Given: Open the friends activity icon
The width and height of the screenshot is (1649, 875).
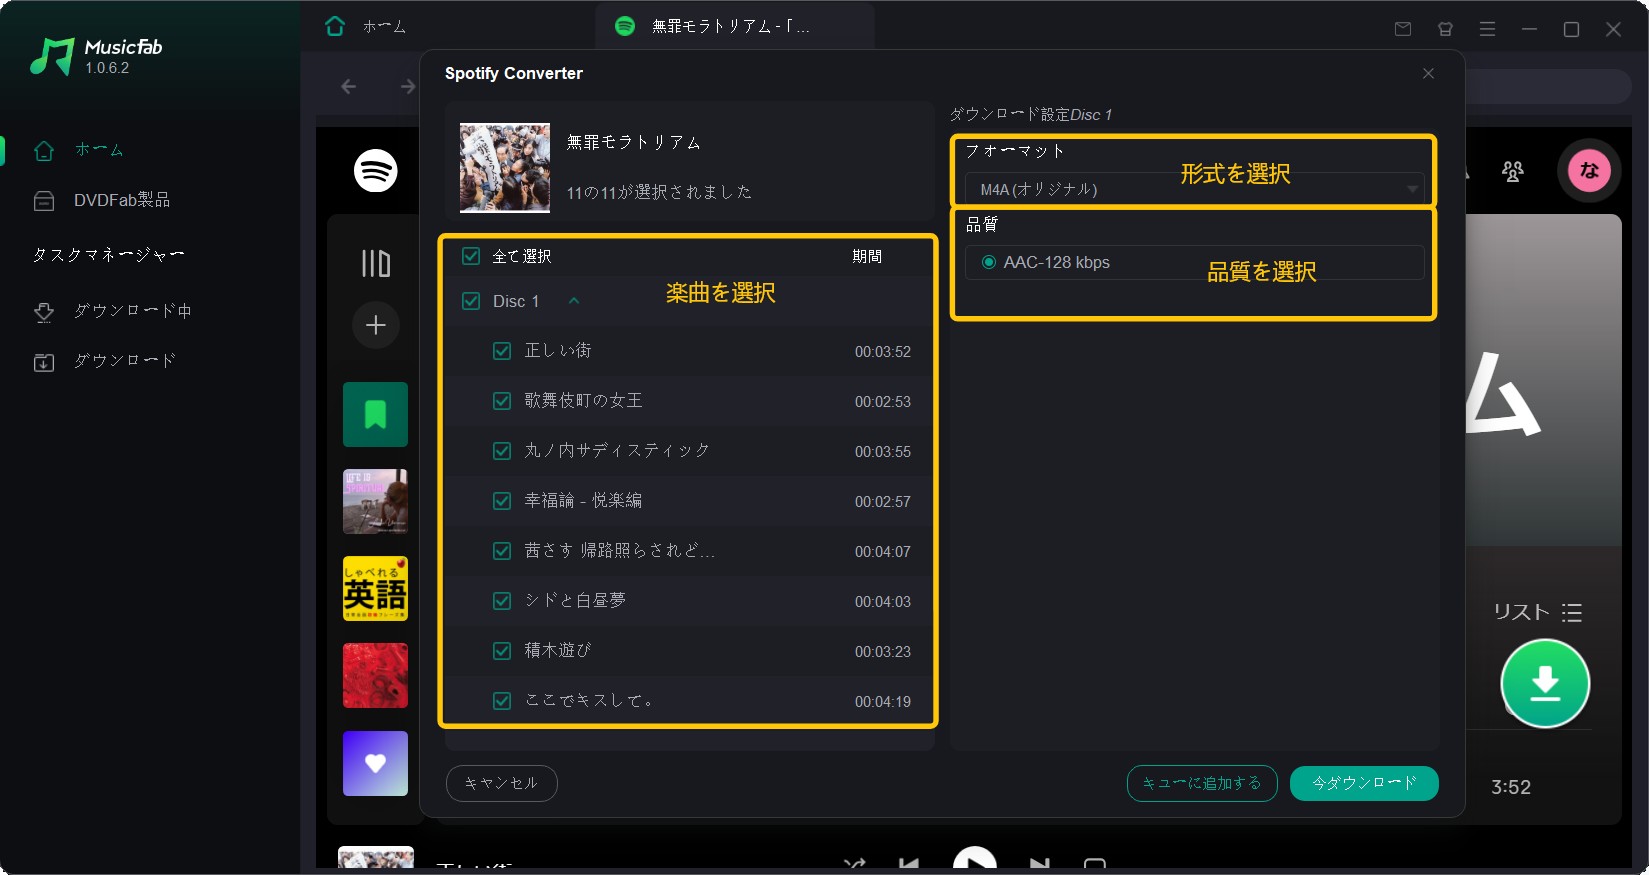Looking at the screenshot, I should 1512,171.
